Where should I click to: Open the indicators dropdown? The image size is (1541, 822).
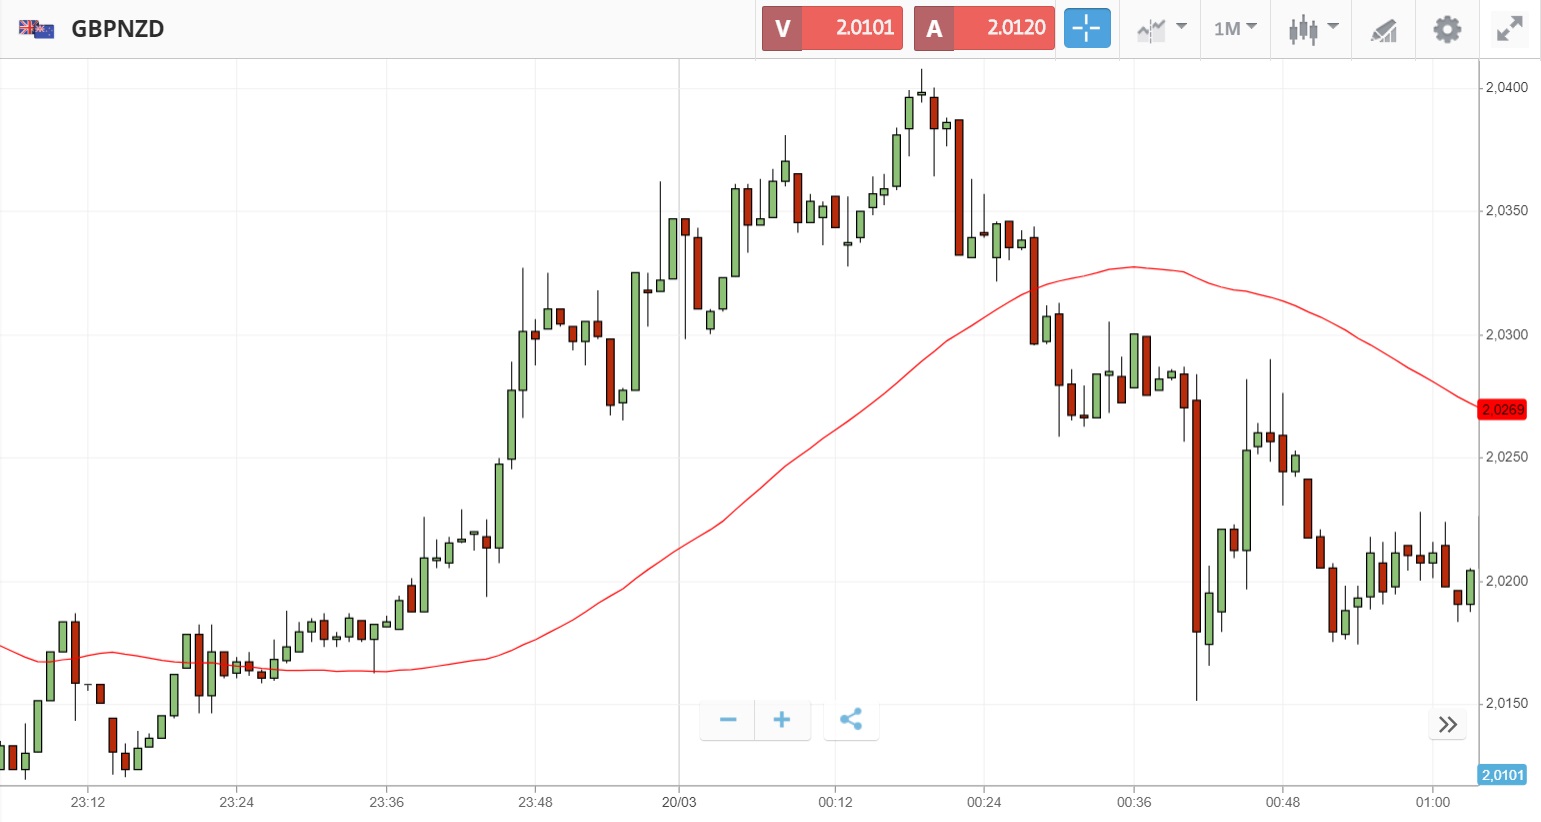pos(1161,29)
